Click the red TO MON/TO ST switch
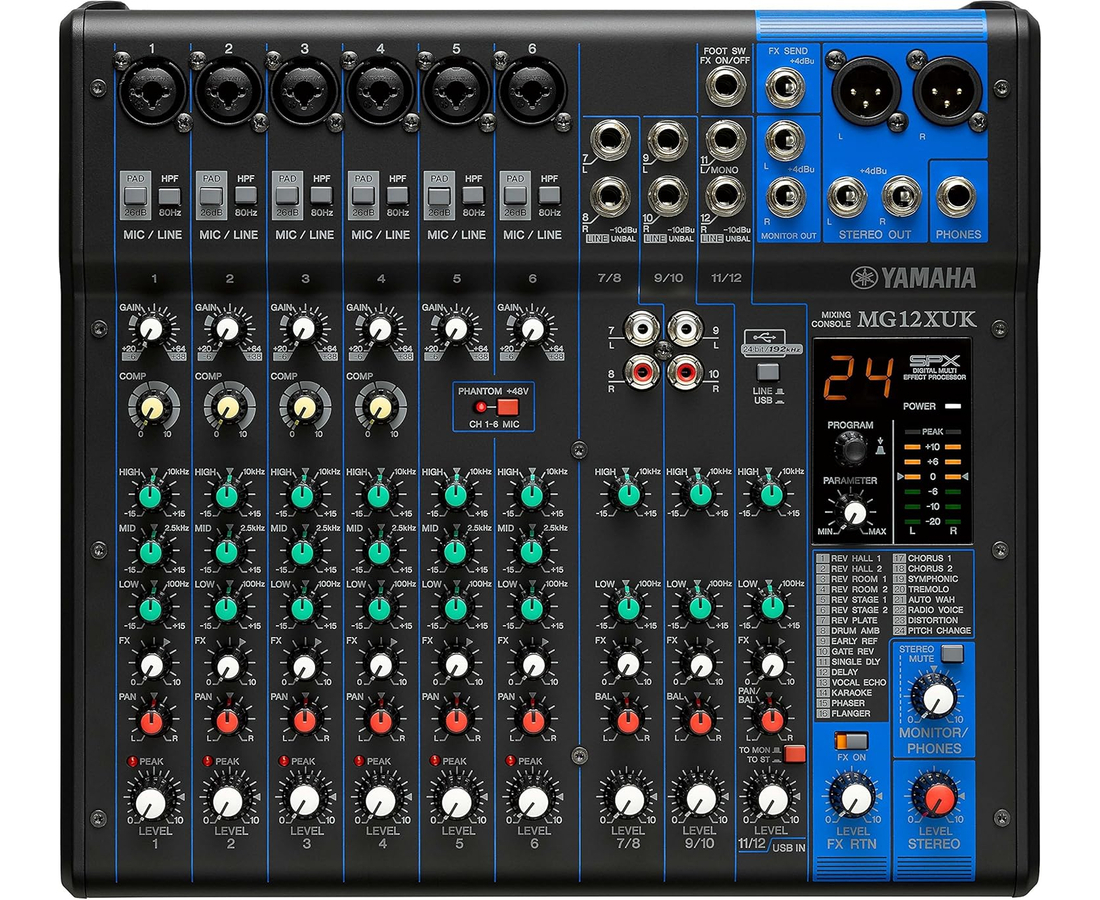The height and width of the screenshot is (900, 1100). pyautogui.click(x=794, y=754)
